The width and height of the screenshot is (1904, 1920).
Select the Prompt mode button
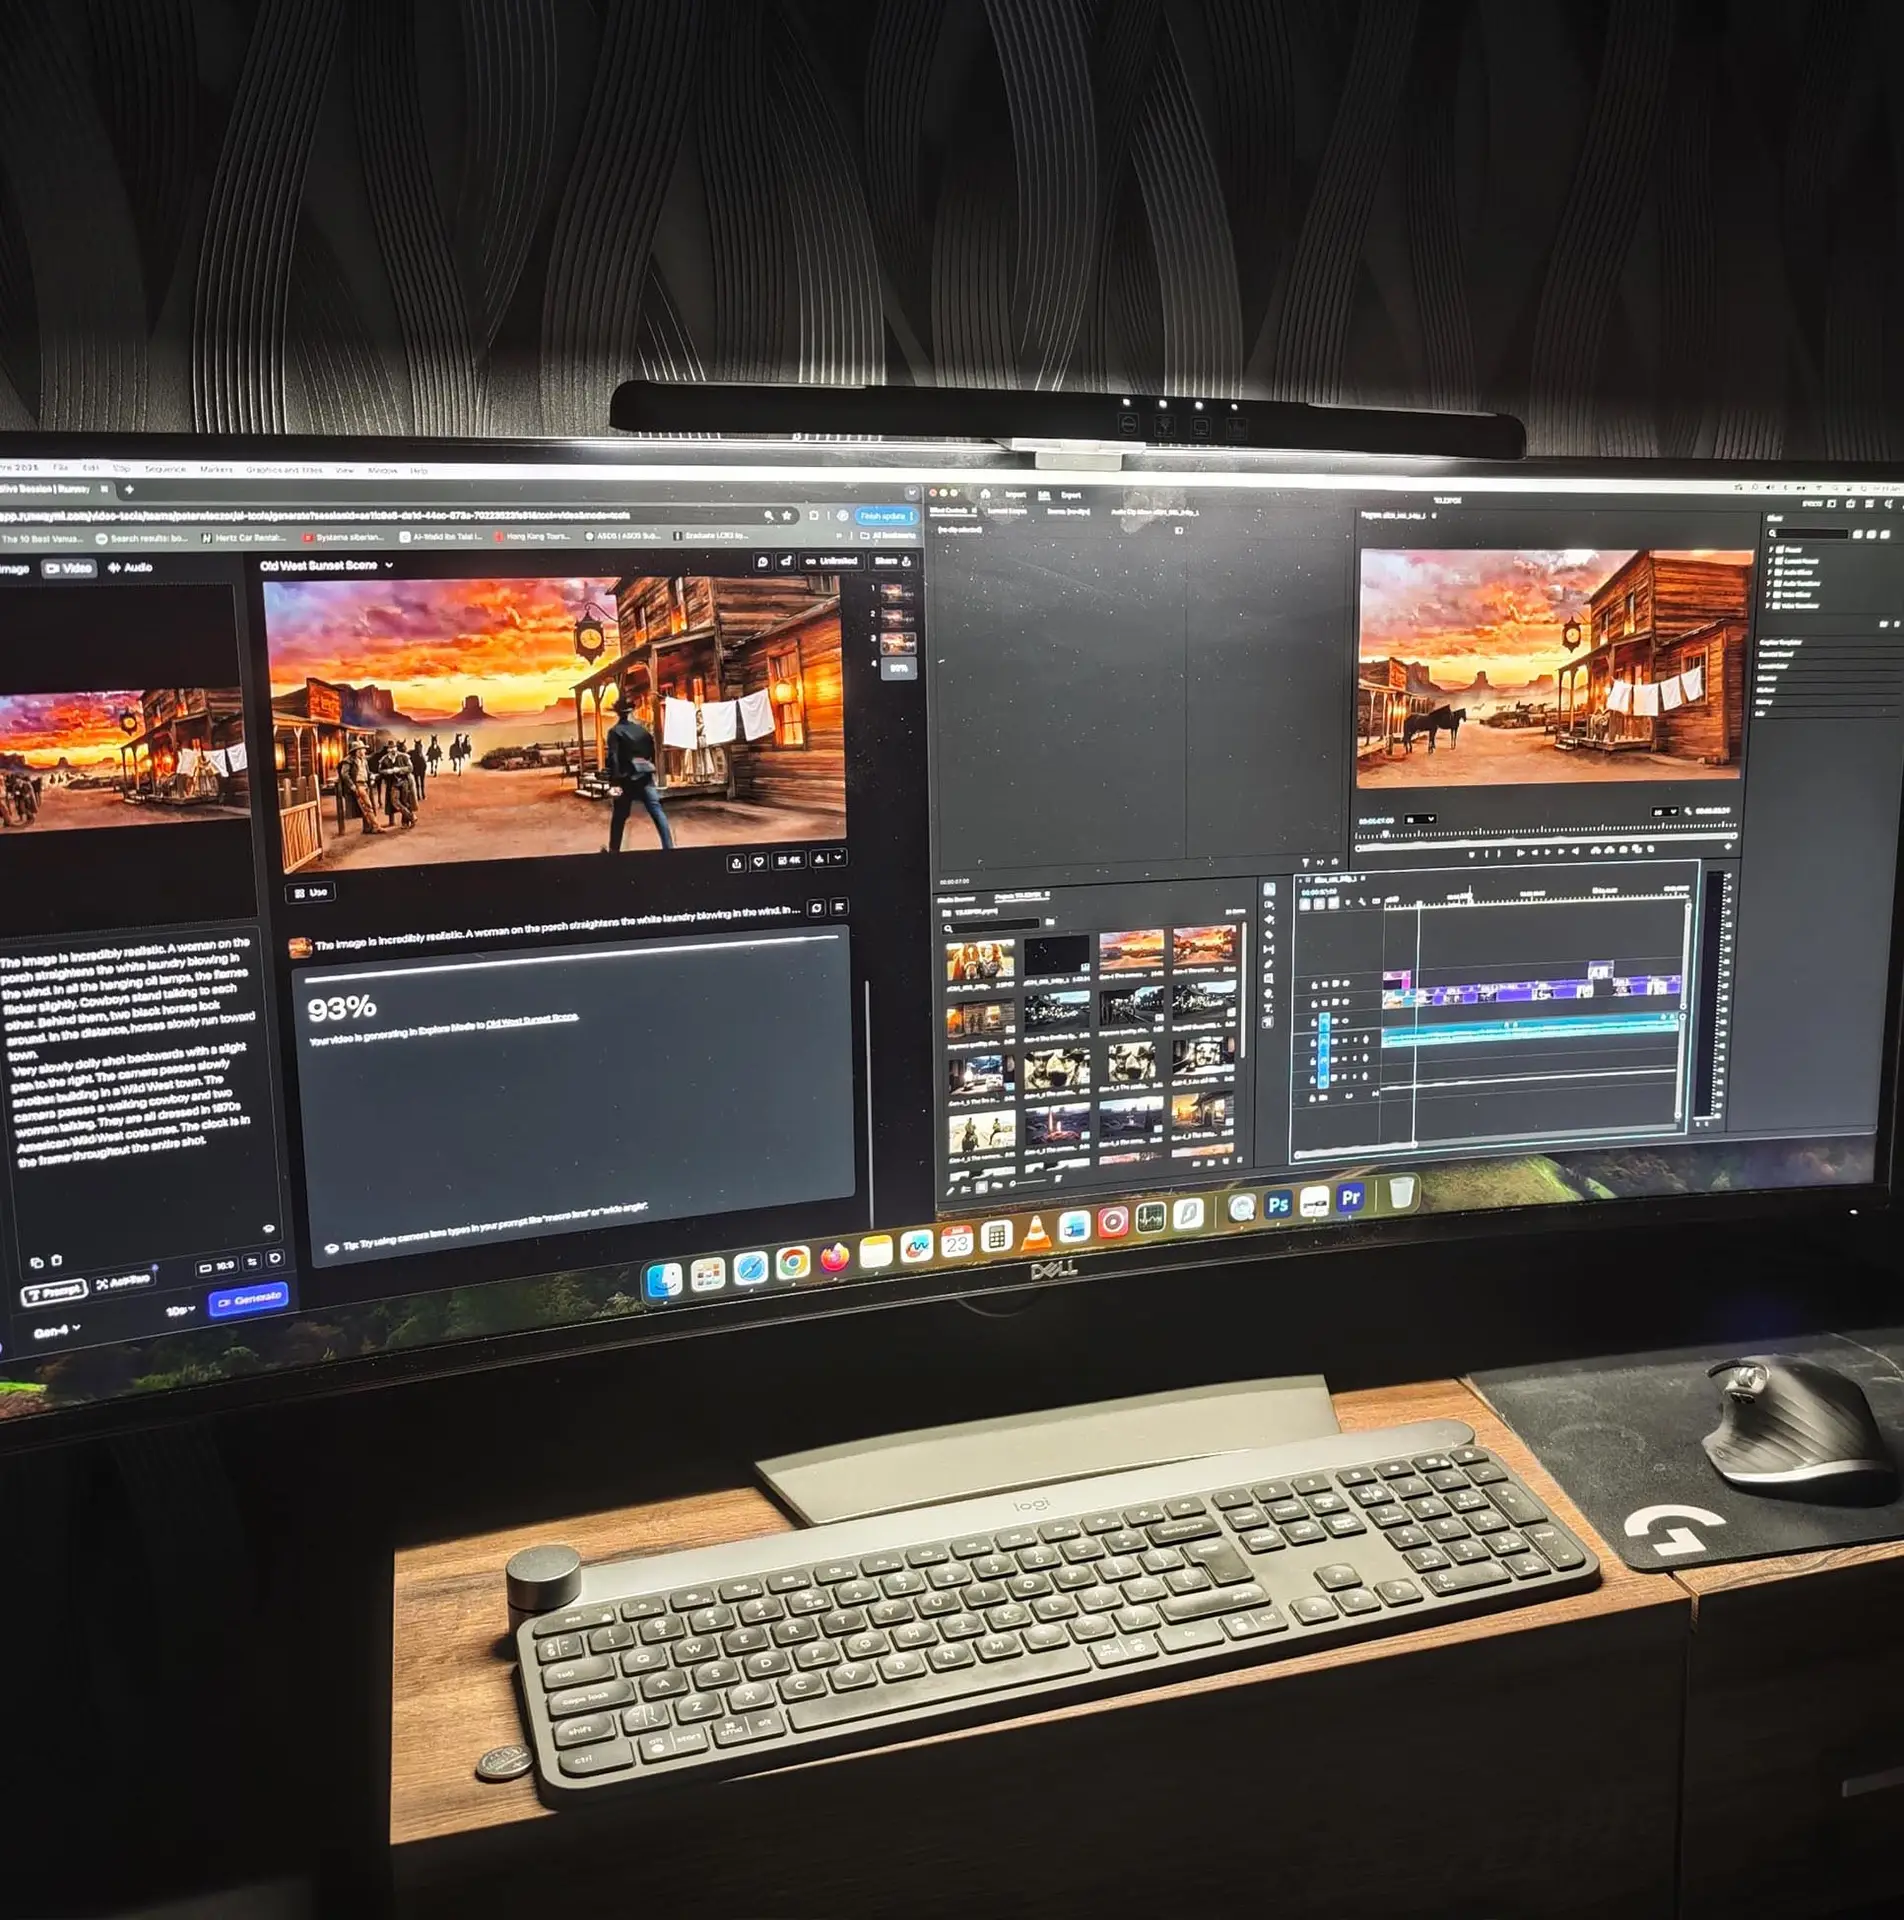55,1291
